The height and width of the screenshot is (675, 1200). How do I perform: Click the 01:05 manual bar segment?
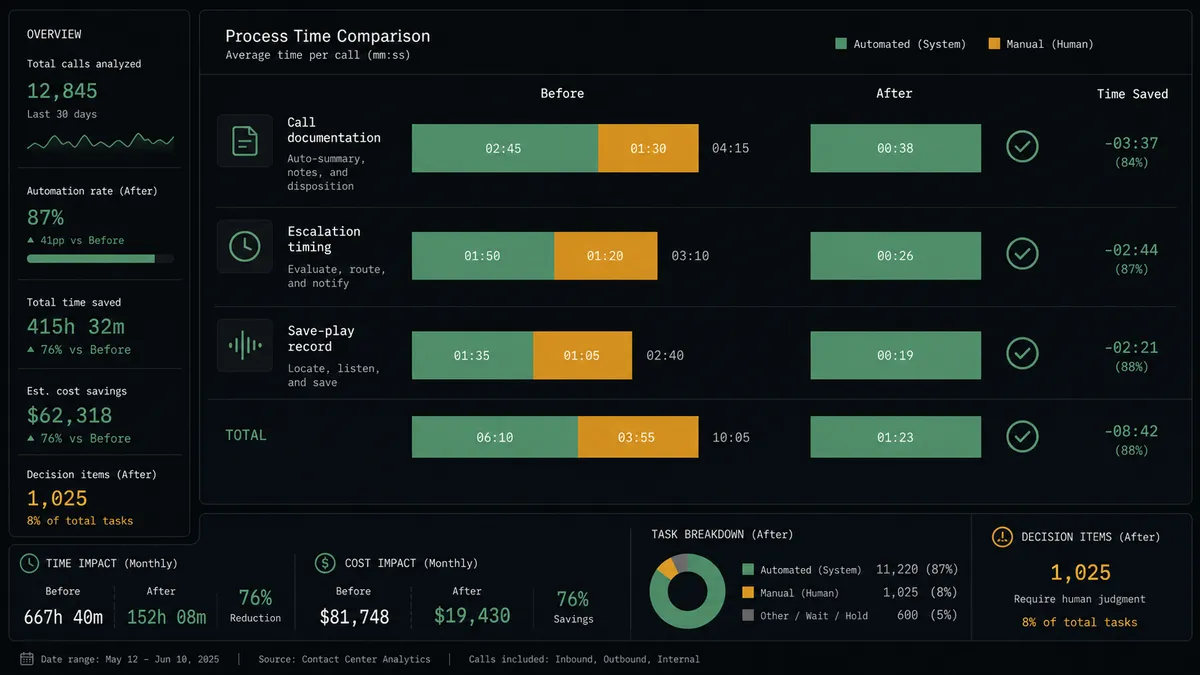[582, 355]
